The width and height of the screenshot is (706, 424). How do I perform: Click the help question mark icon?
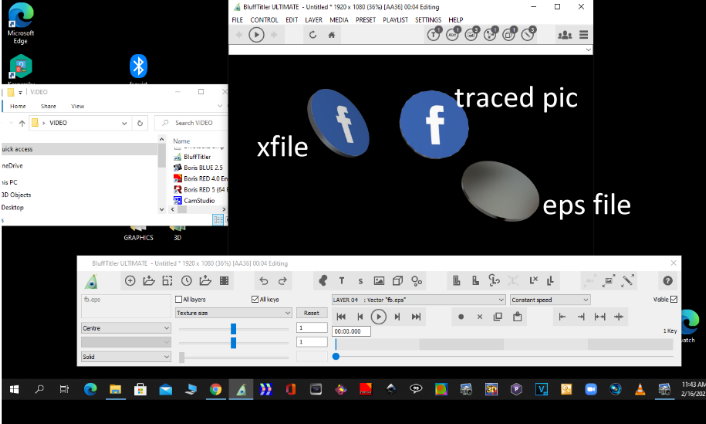coord(668,281)
